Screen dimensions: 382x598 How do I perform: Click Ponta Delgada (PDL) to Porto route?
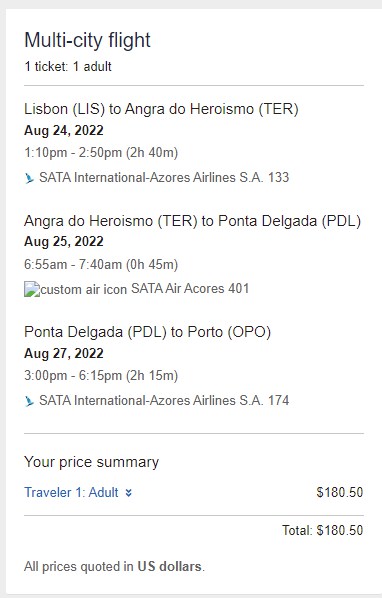point(148,332)
